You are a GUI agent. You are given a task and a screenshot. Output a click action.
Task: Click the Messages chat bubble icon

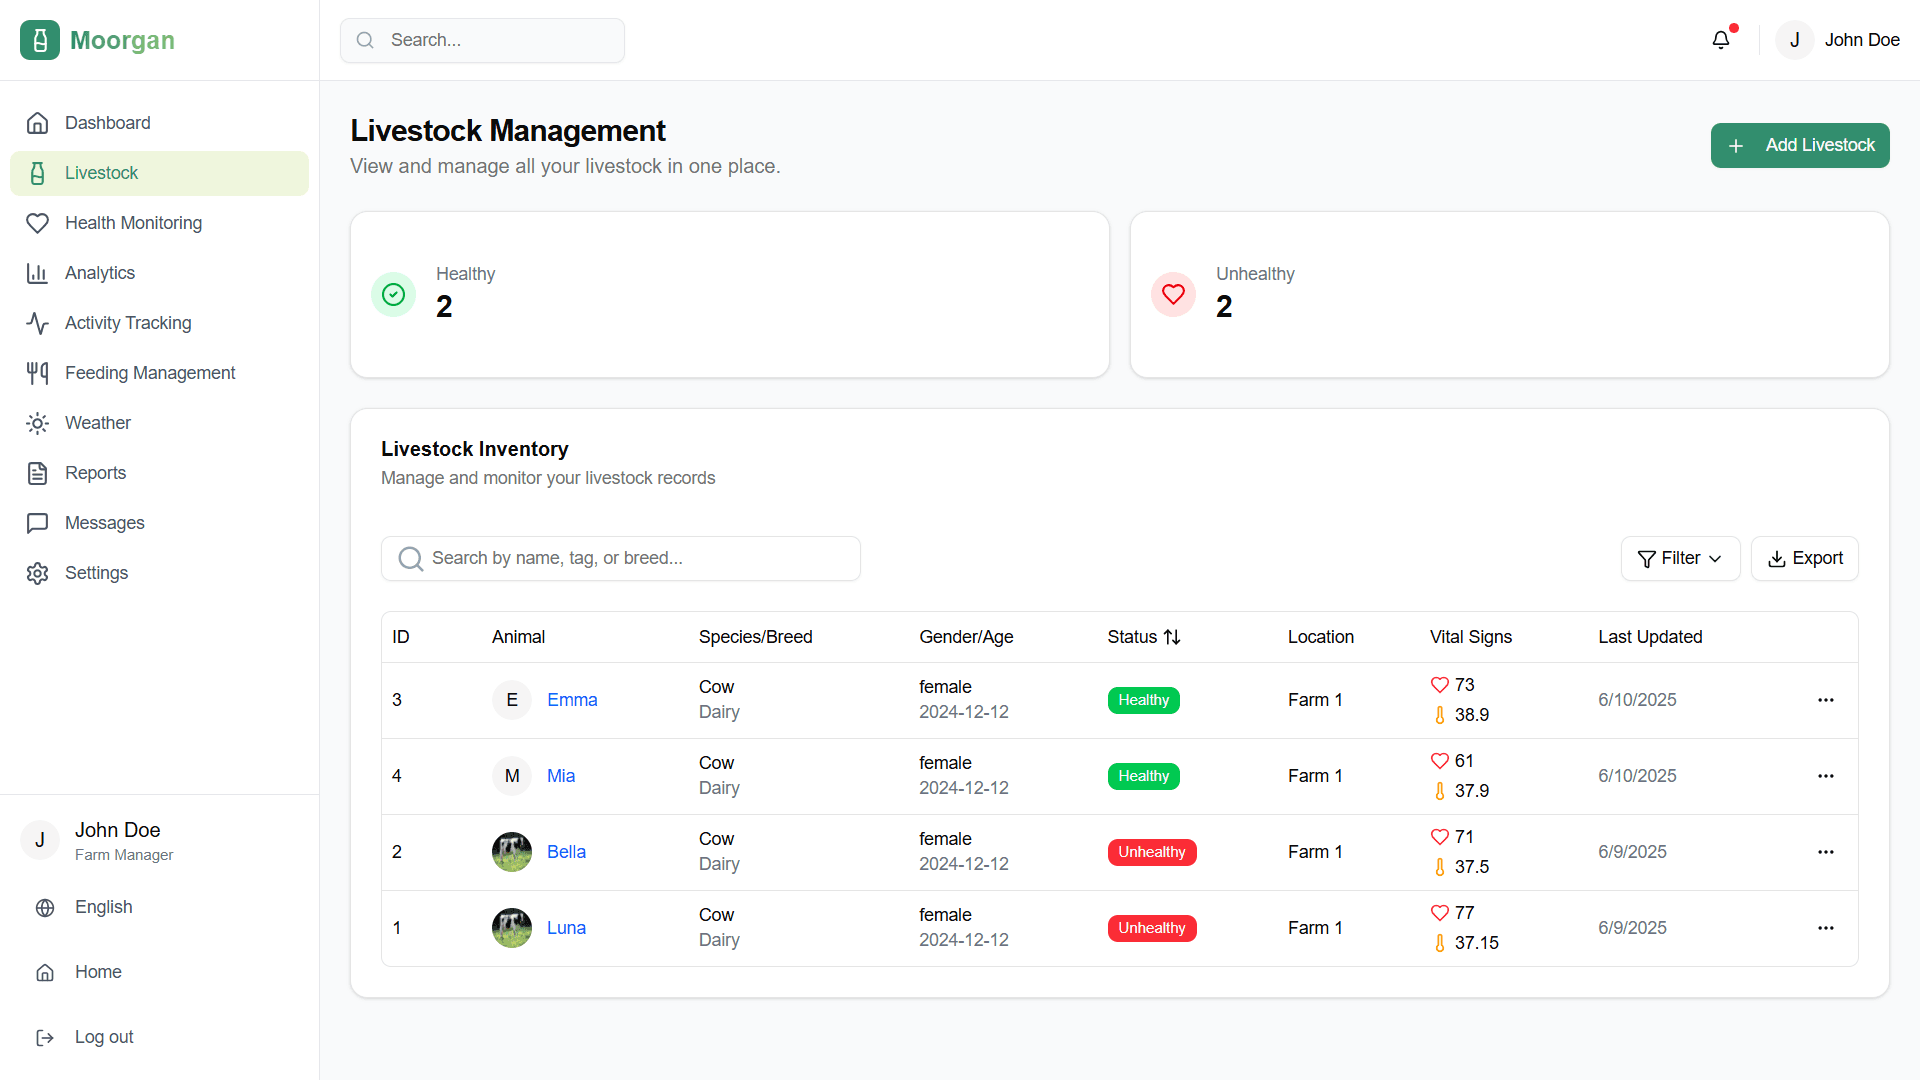[x=38, y=522]
